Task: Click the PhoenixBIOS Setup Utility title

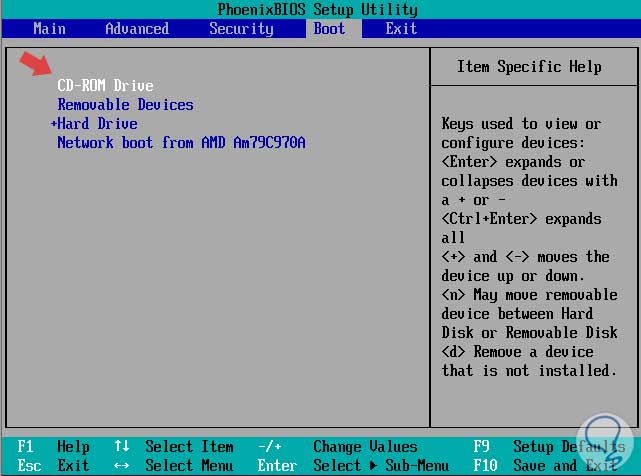Action: coord(318,9)
